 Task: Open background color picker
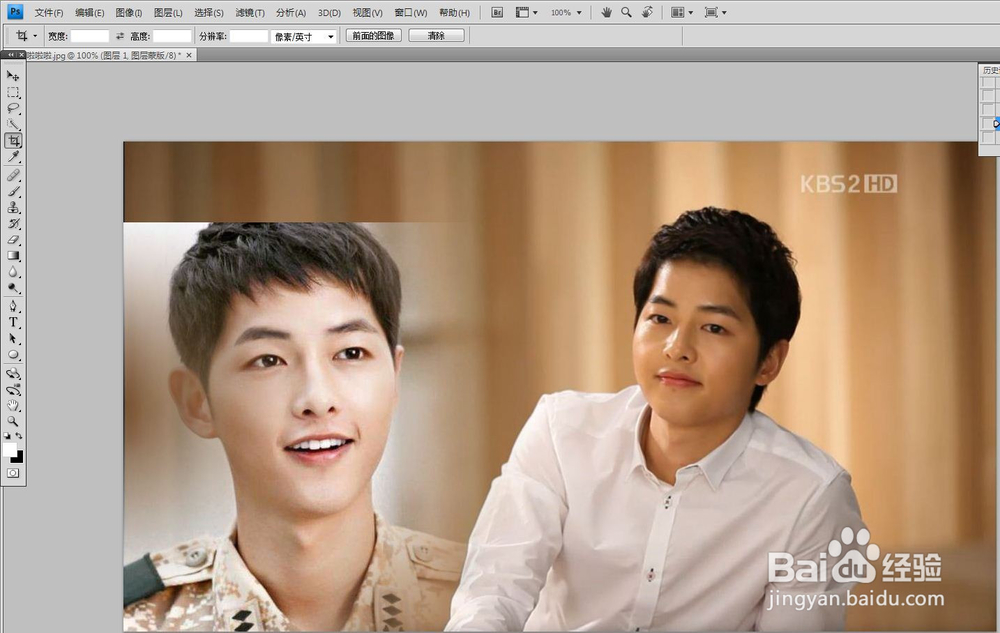19,458
